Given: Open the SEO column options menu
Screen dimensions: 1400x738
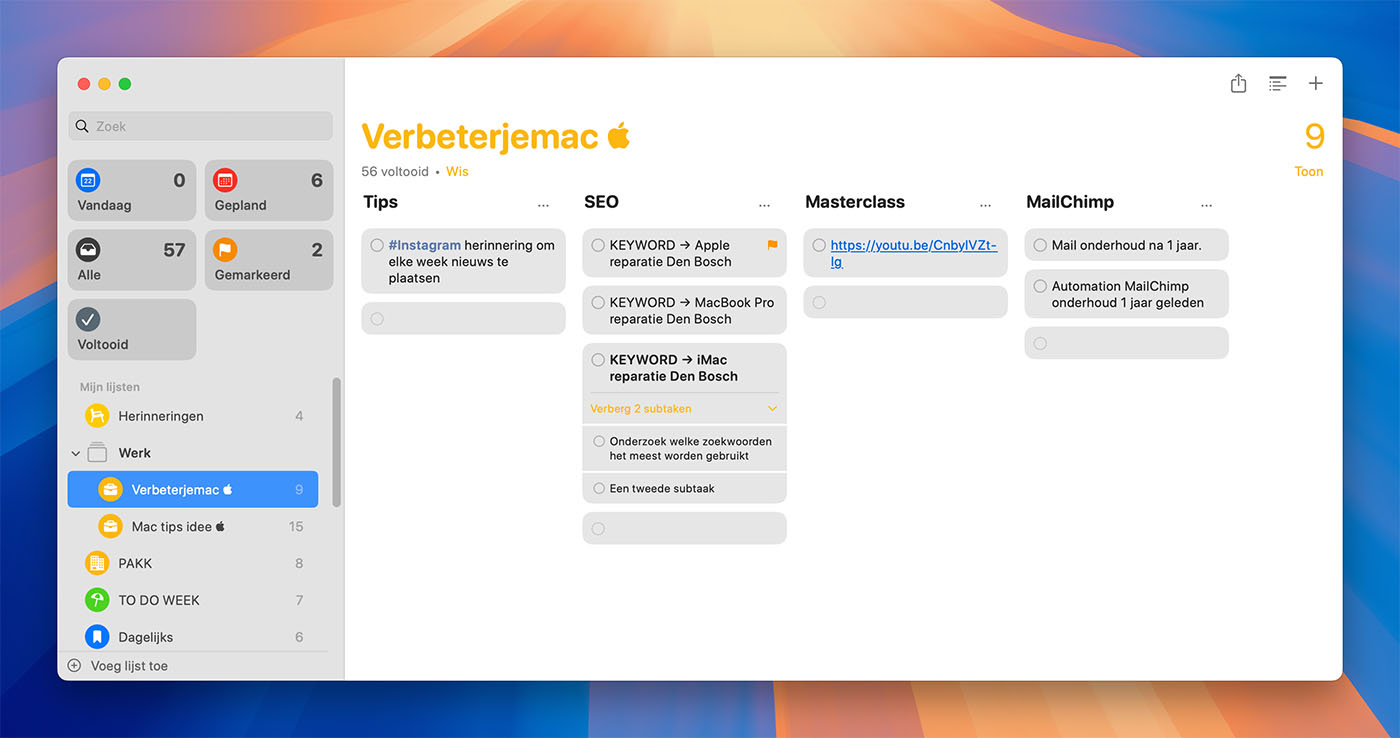Looking at the screenshot, I should pyautogui.click(x=764, y=203).
